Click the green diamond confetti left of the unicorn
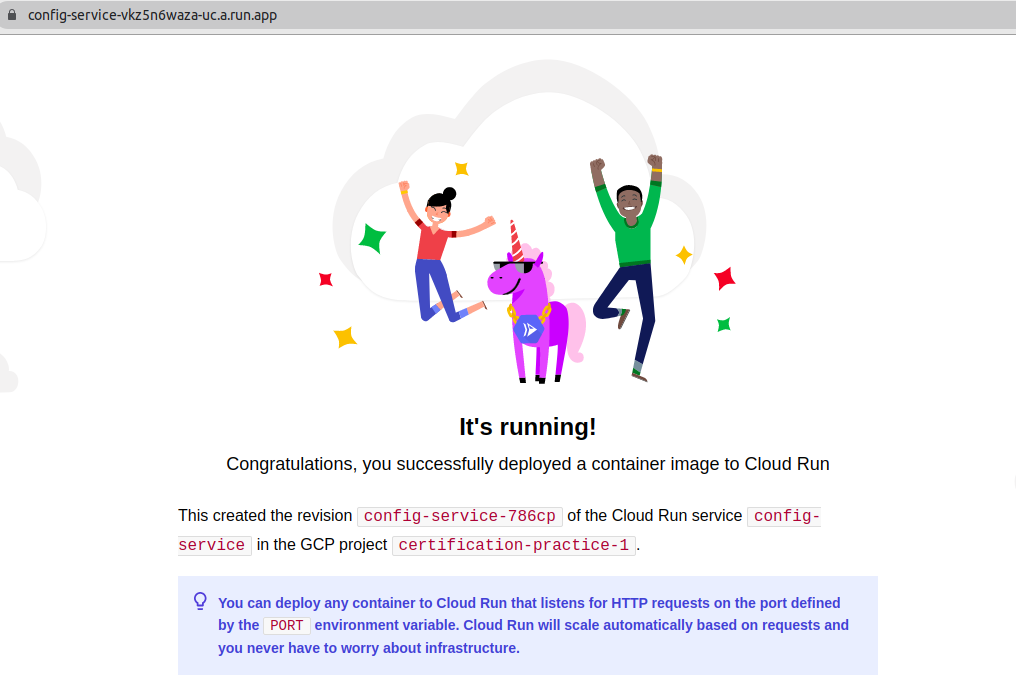The width and height of the screenshot is (1016, 688). coord(375,236)
